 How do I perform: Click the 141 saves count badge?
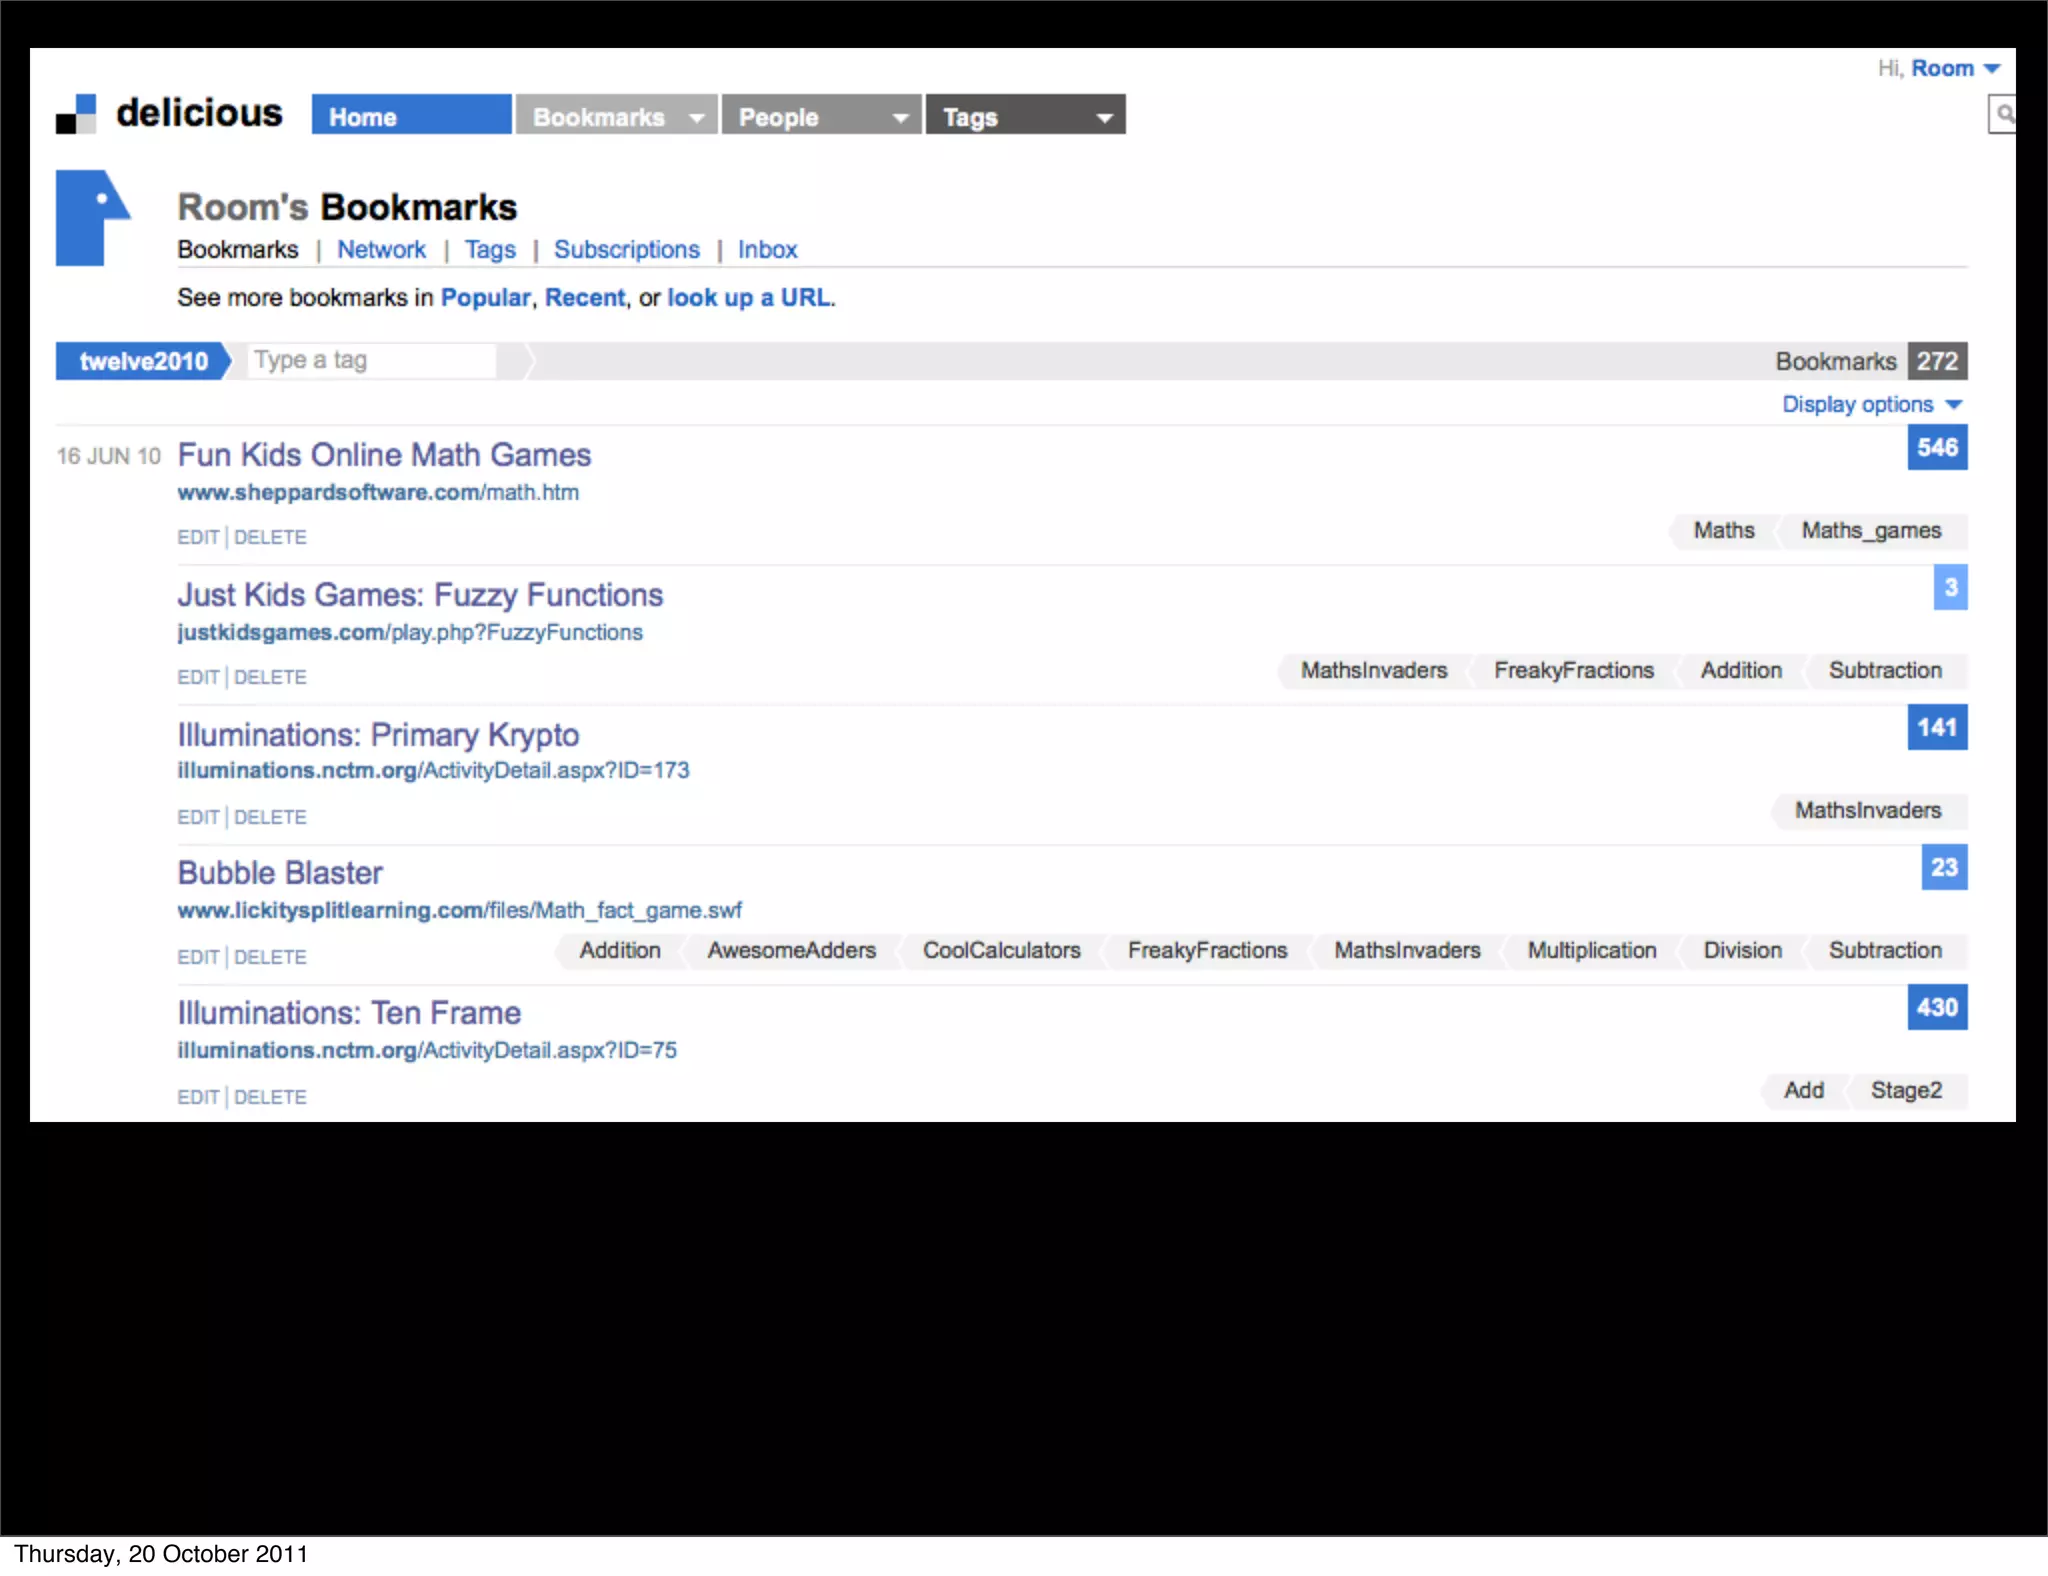(1936, 728)
